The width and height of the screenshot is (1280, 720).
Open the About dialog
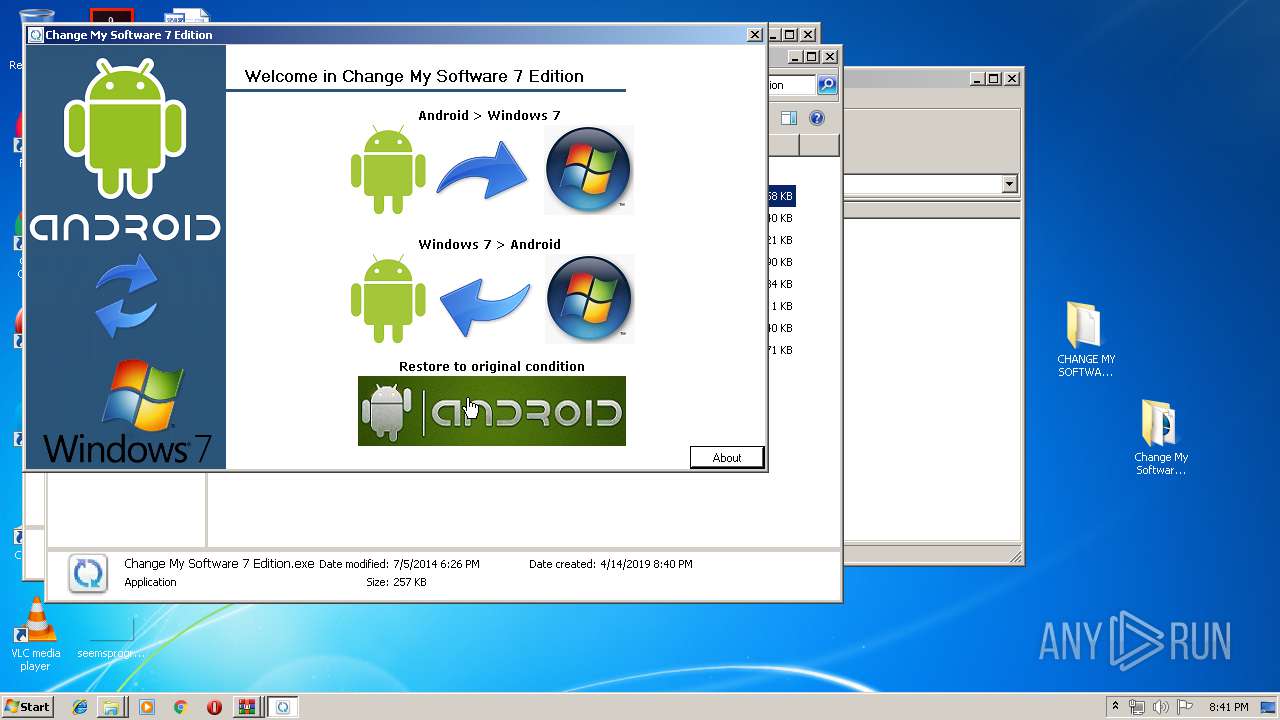click(x=727, y=458)
